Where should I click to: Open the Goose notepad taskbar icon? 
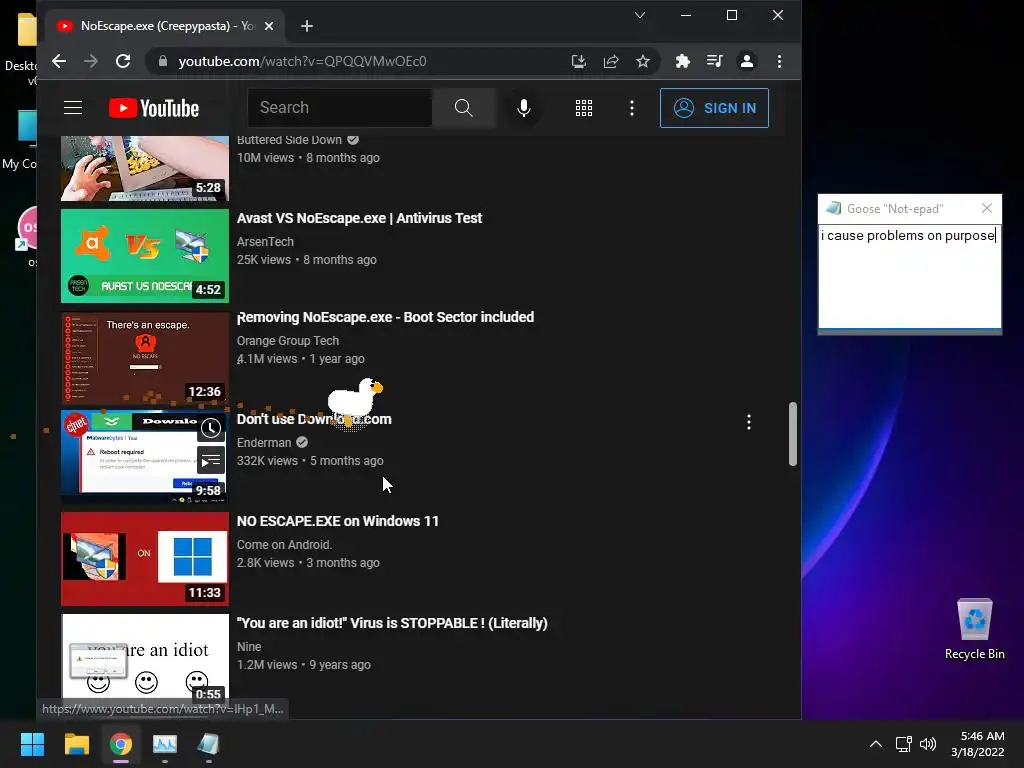[x=208, y=744]
